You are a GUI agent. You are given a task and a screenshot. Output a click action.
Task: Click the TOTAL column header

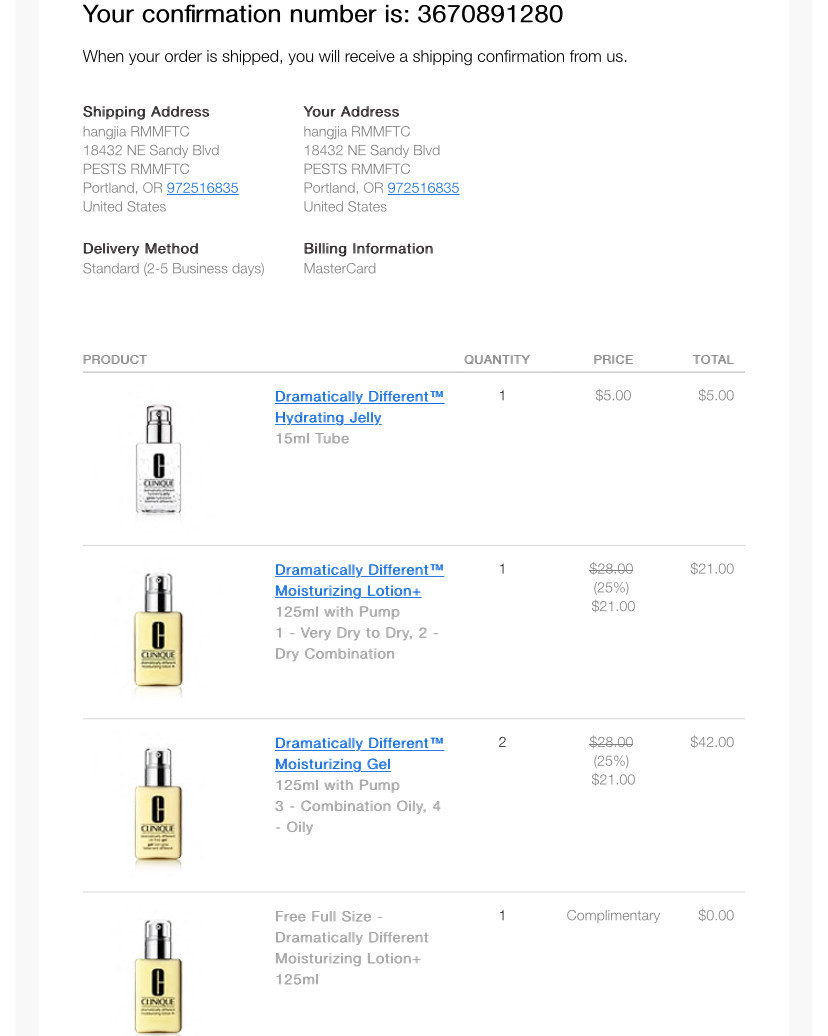point(713,360)
